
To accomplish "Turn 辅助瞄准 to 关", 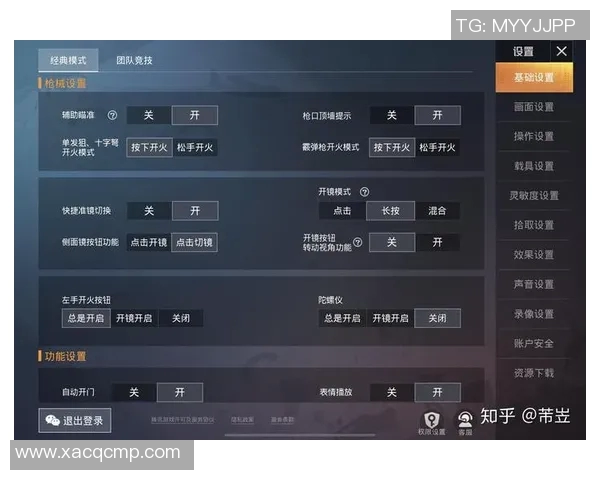I will coord(149,115).
